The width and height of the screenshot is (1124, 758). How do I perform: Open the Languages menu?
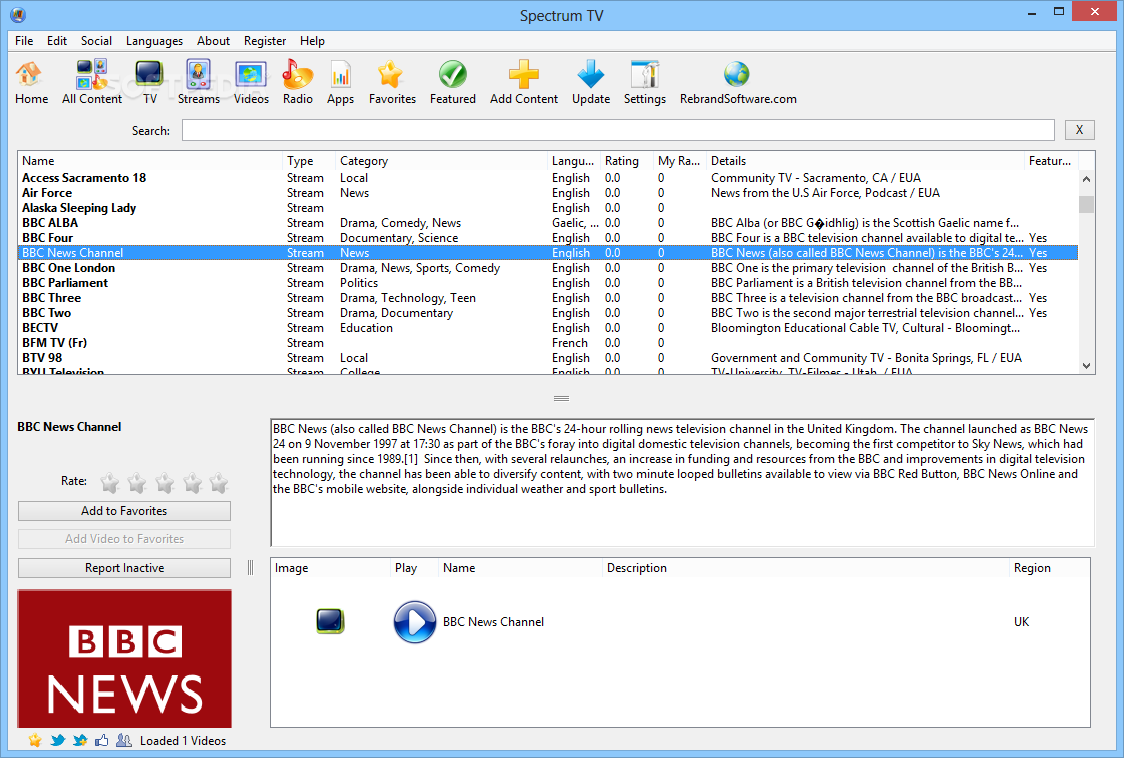[x=154, y=41]
